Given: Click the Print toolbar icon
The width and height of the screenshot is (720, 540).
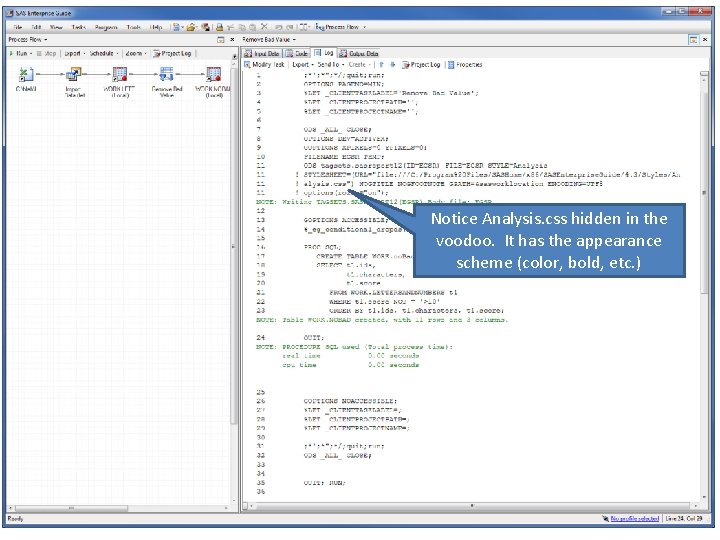Looking at the screenshot, I should [219, 27].
